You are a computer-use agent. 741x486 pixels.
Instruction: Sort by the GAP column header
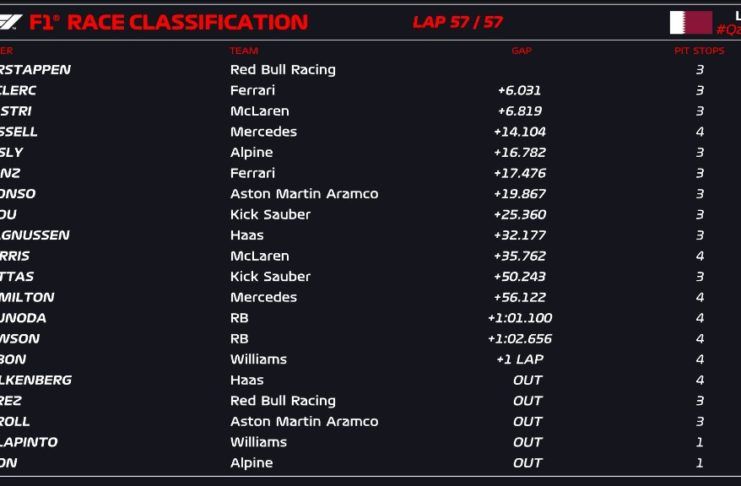(521, 50)
